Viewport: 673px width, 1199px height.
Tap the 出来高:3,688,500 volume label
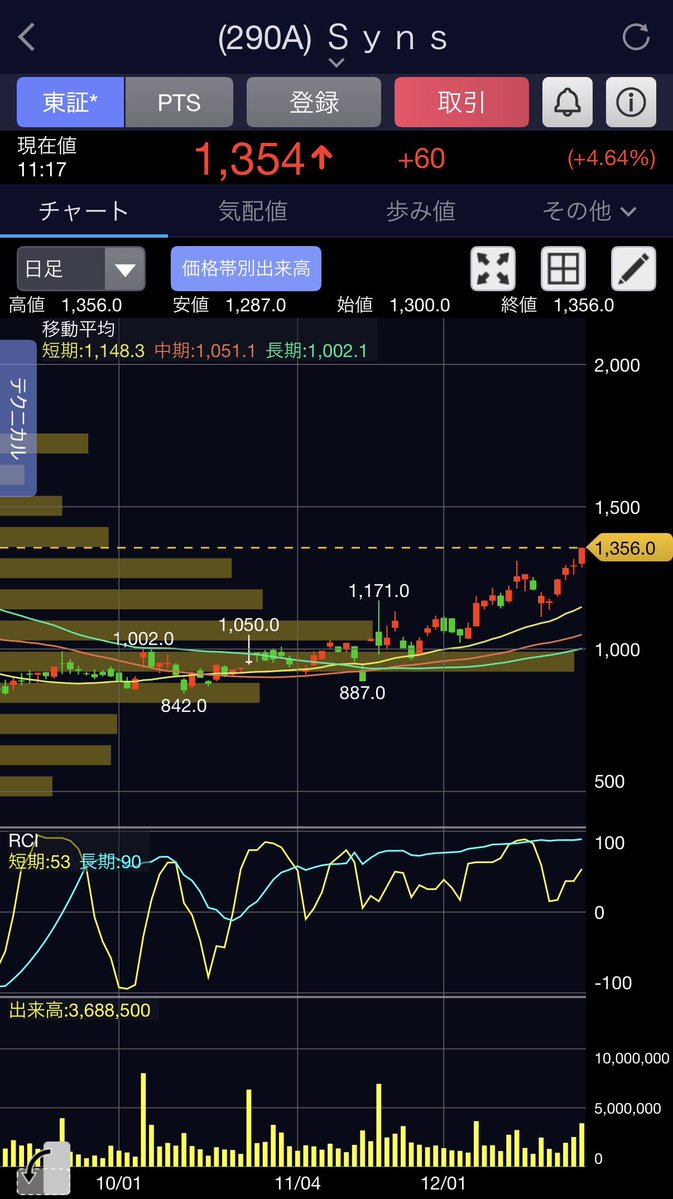[80, 1010]
